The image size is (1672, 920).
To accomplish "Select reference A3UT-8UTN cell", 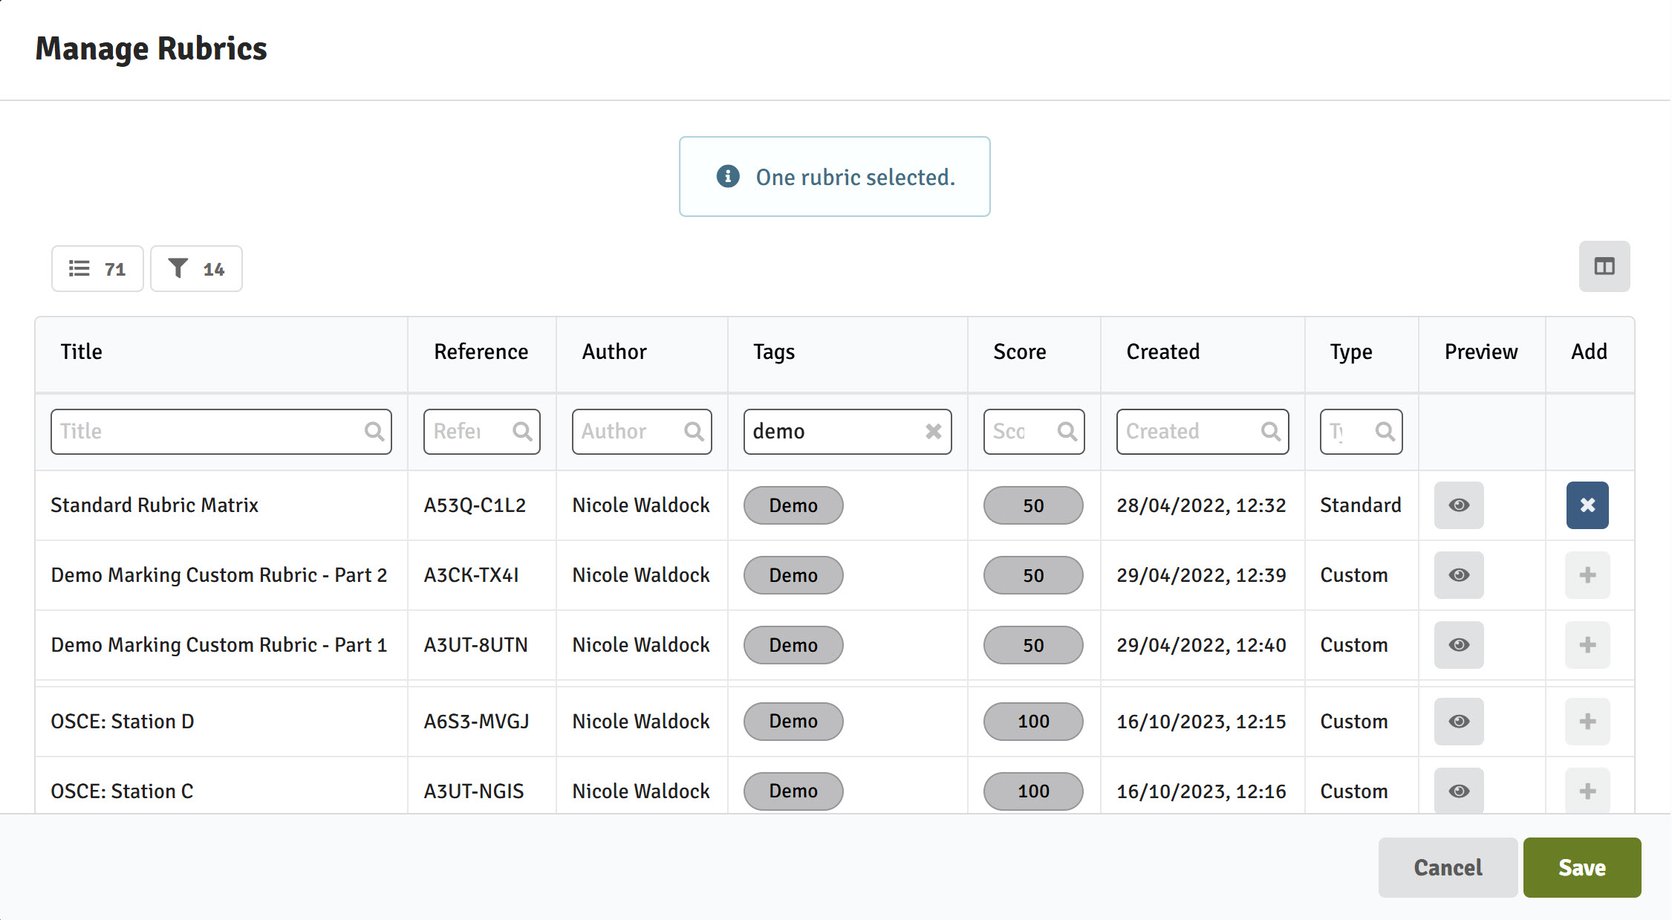I will (476, 645).
